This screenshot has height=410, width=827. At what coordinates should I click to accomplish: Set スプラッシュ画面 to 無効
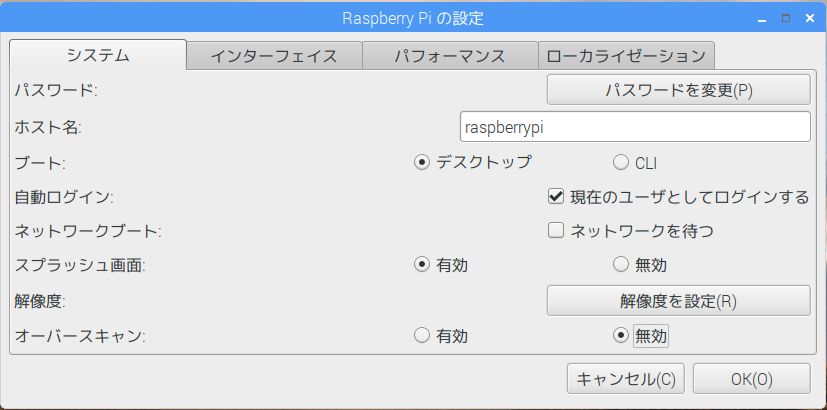[x=640, y=265]
